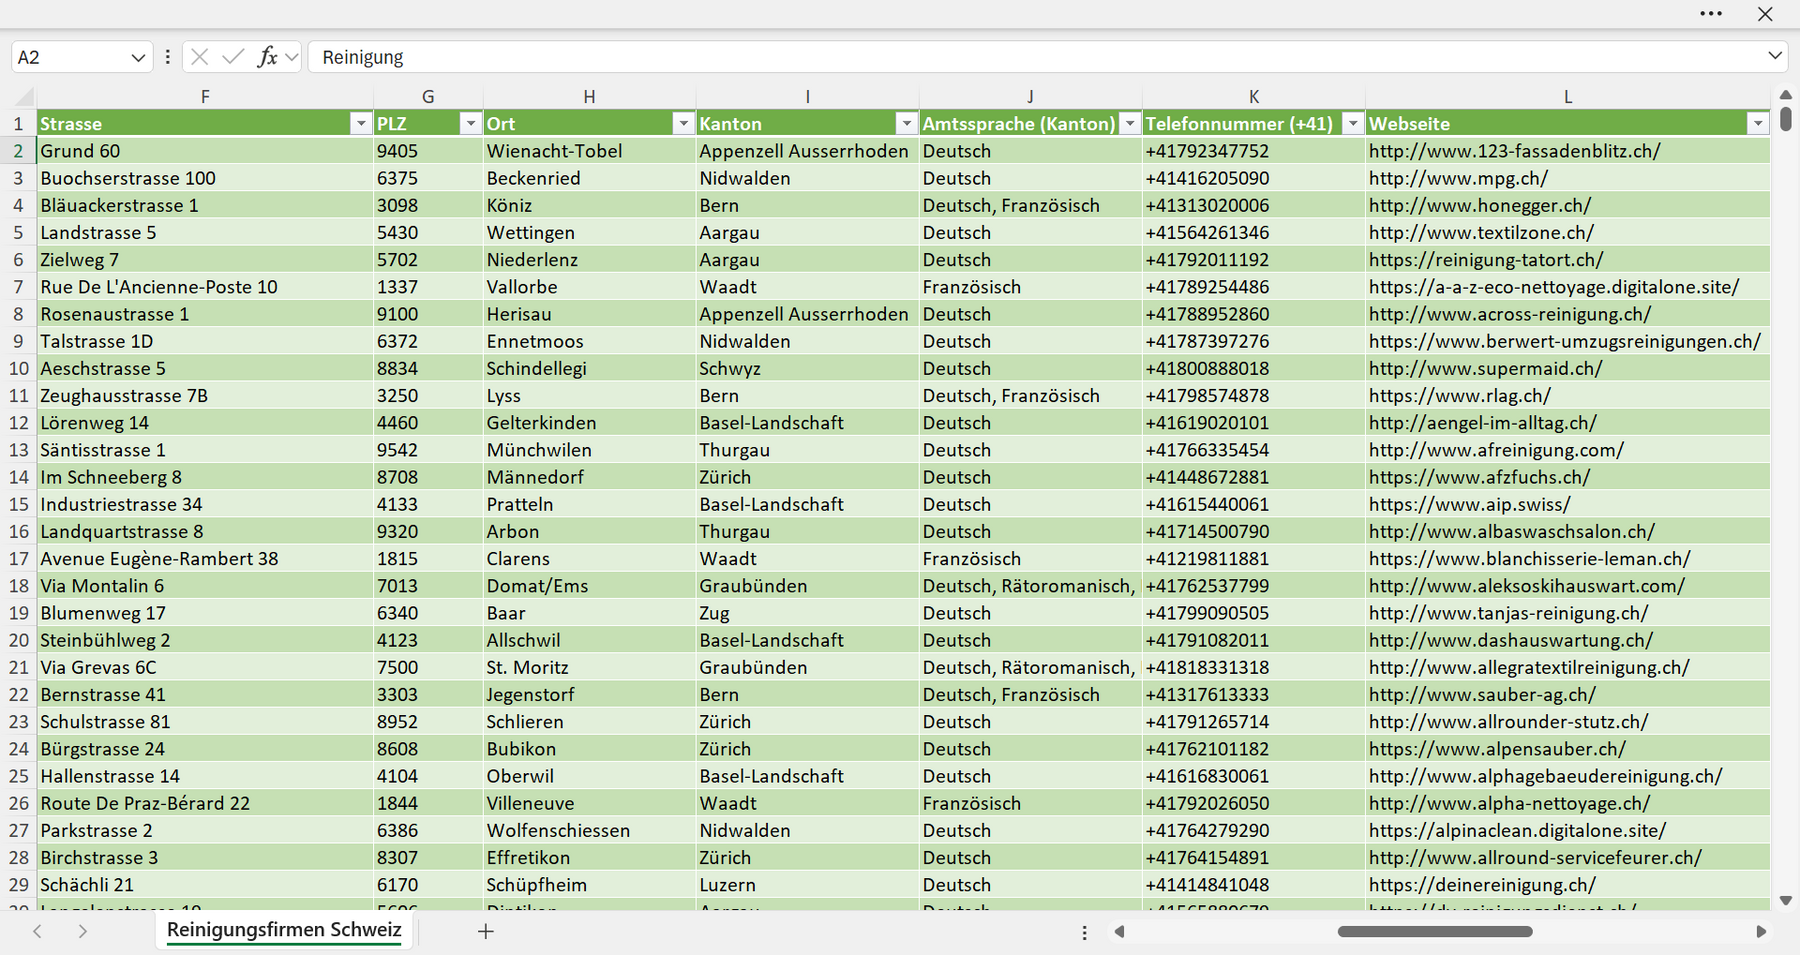Select the Reinigungsfirmen Schweiz sheet tab
This screenshot has width=1800, height=955.
(284, 930)
